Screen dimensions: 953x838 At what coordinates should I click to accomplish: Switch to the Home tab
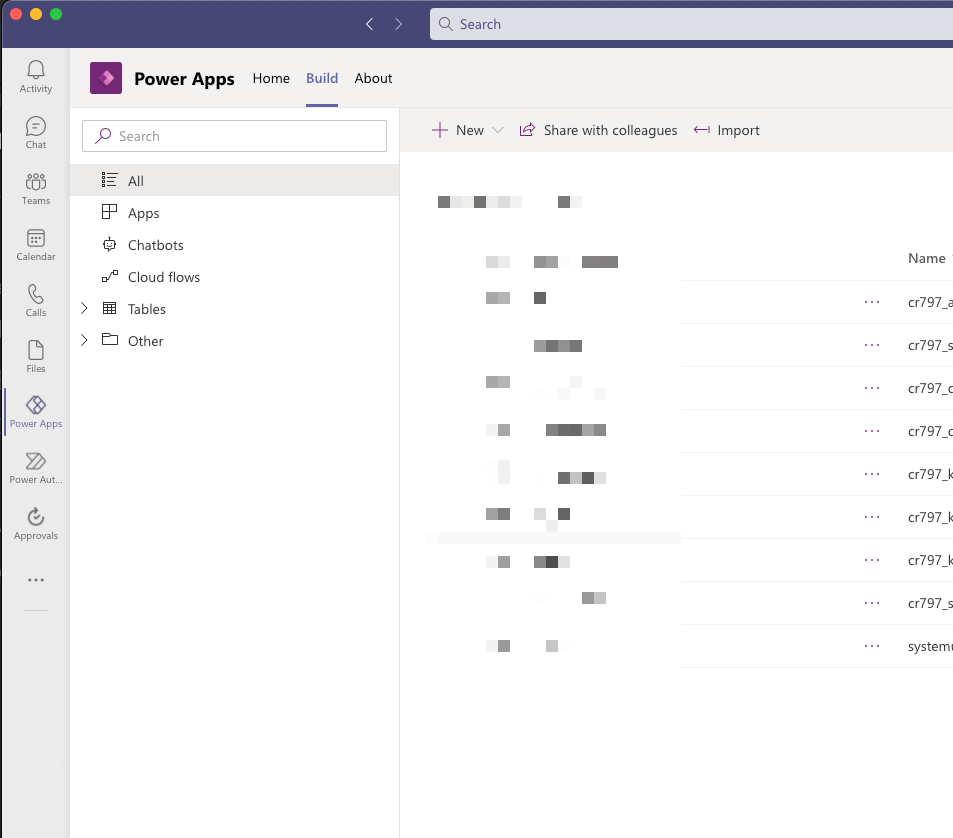point(271,78)
